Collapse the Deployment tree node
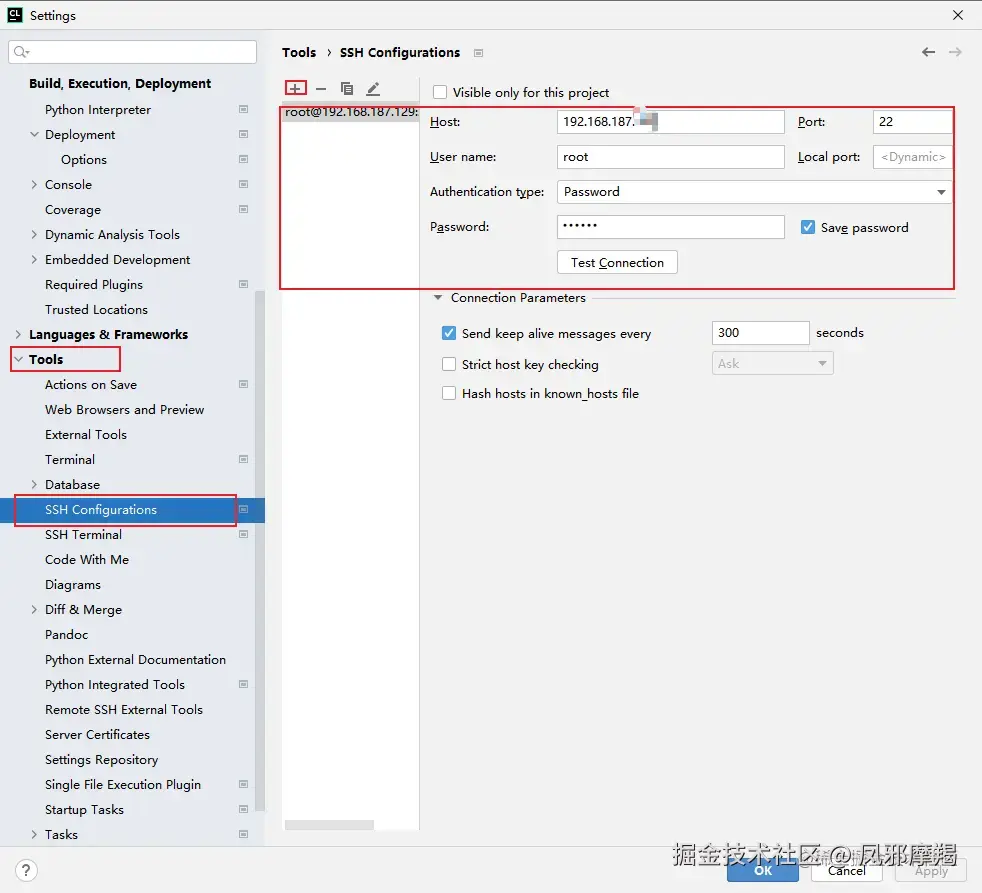Image resolution: width=982 pixels, height=893 pixels. pos(34,134)
